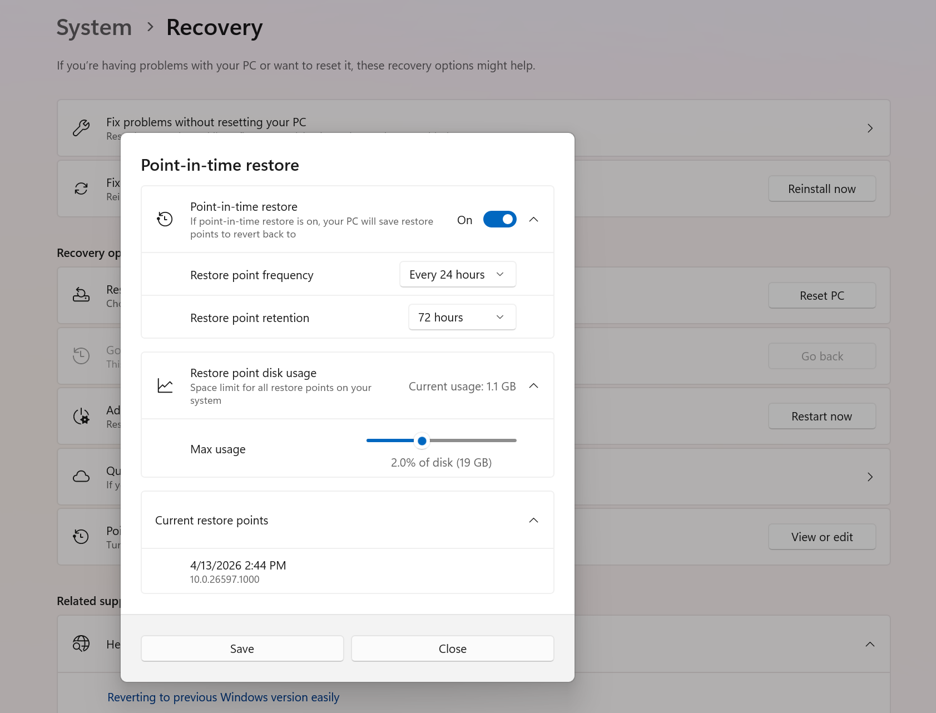Screen dimensions: 936x713
Task: Click the disk usage chart icon
Action: (x=165, y=386)
